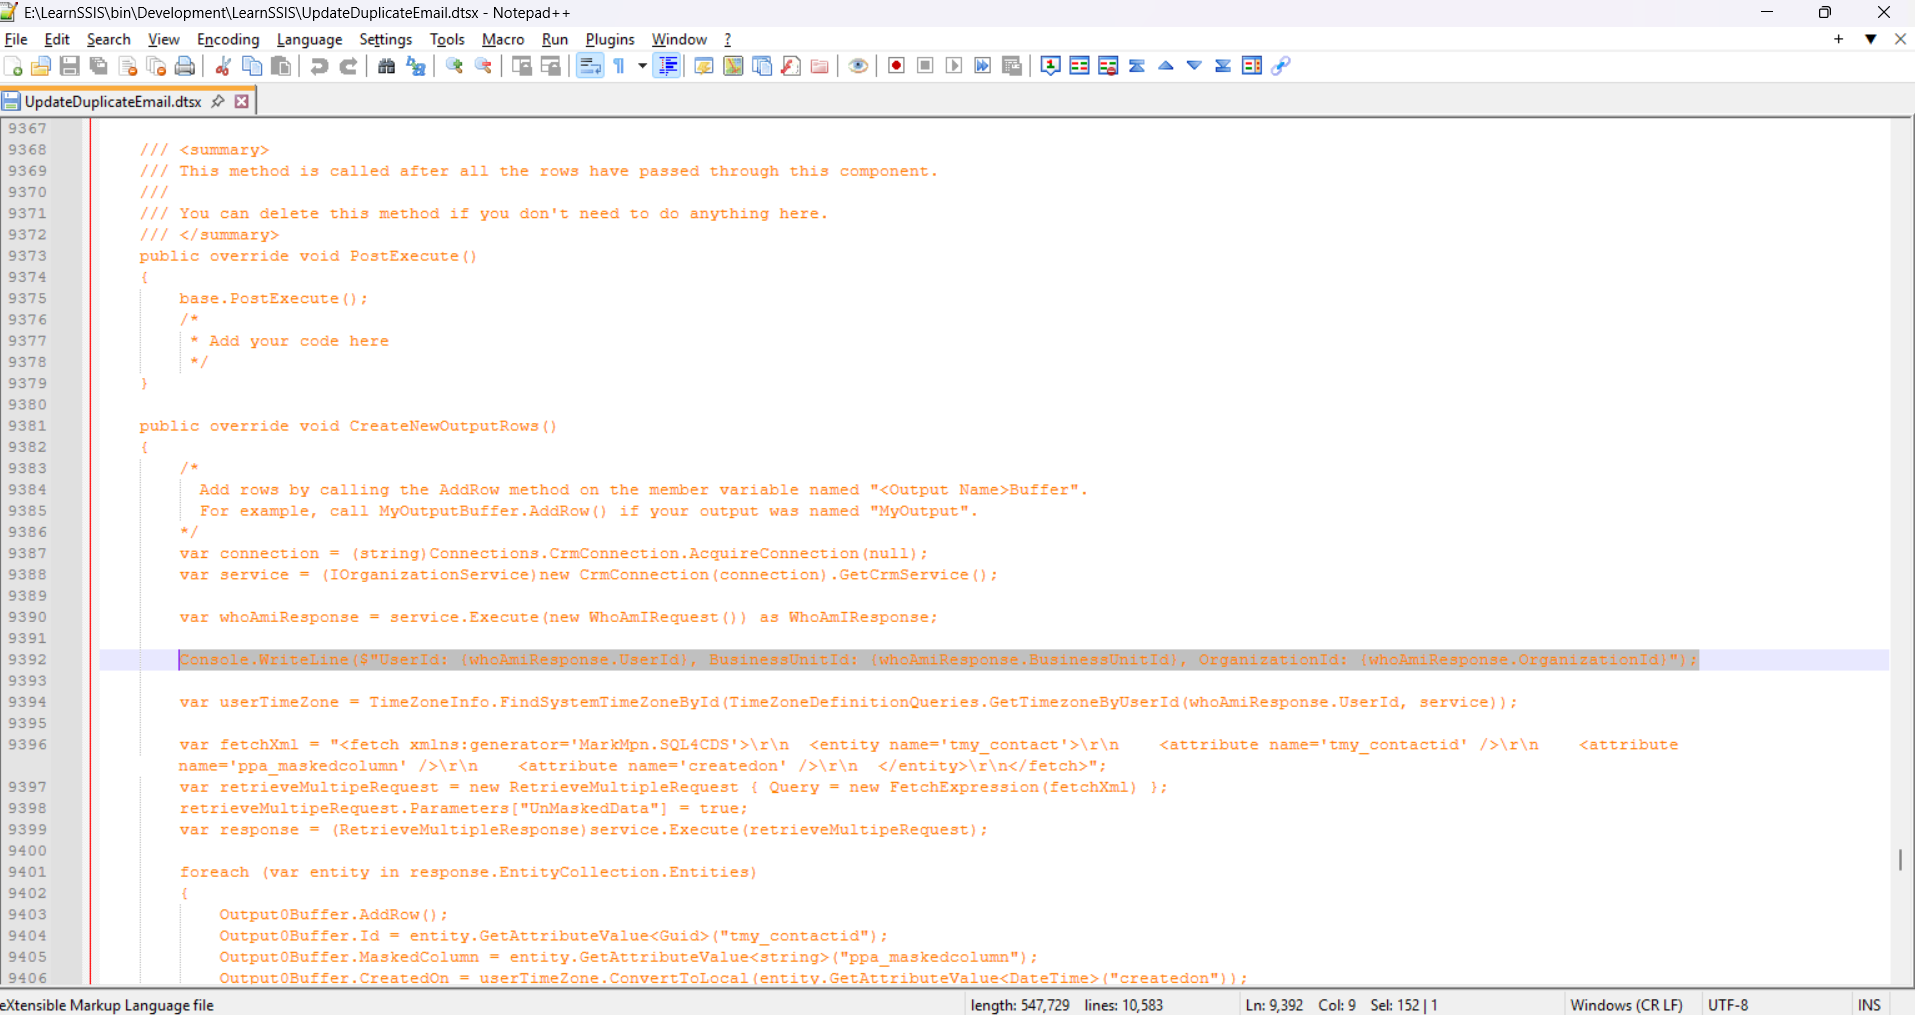Open the compare navigation bar icon

1252,66
